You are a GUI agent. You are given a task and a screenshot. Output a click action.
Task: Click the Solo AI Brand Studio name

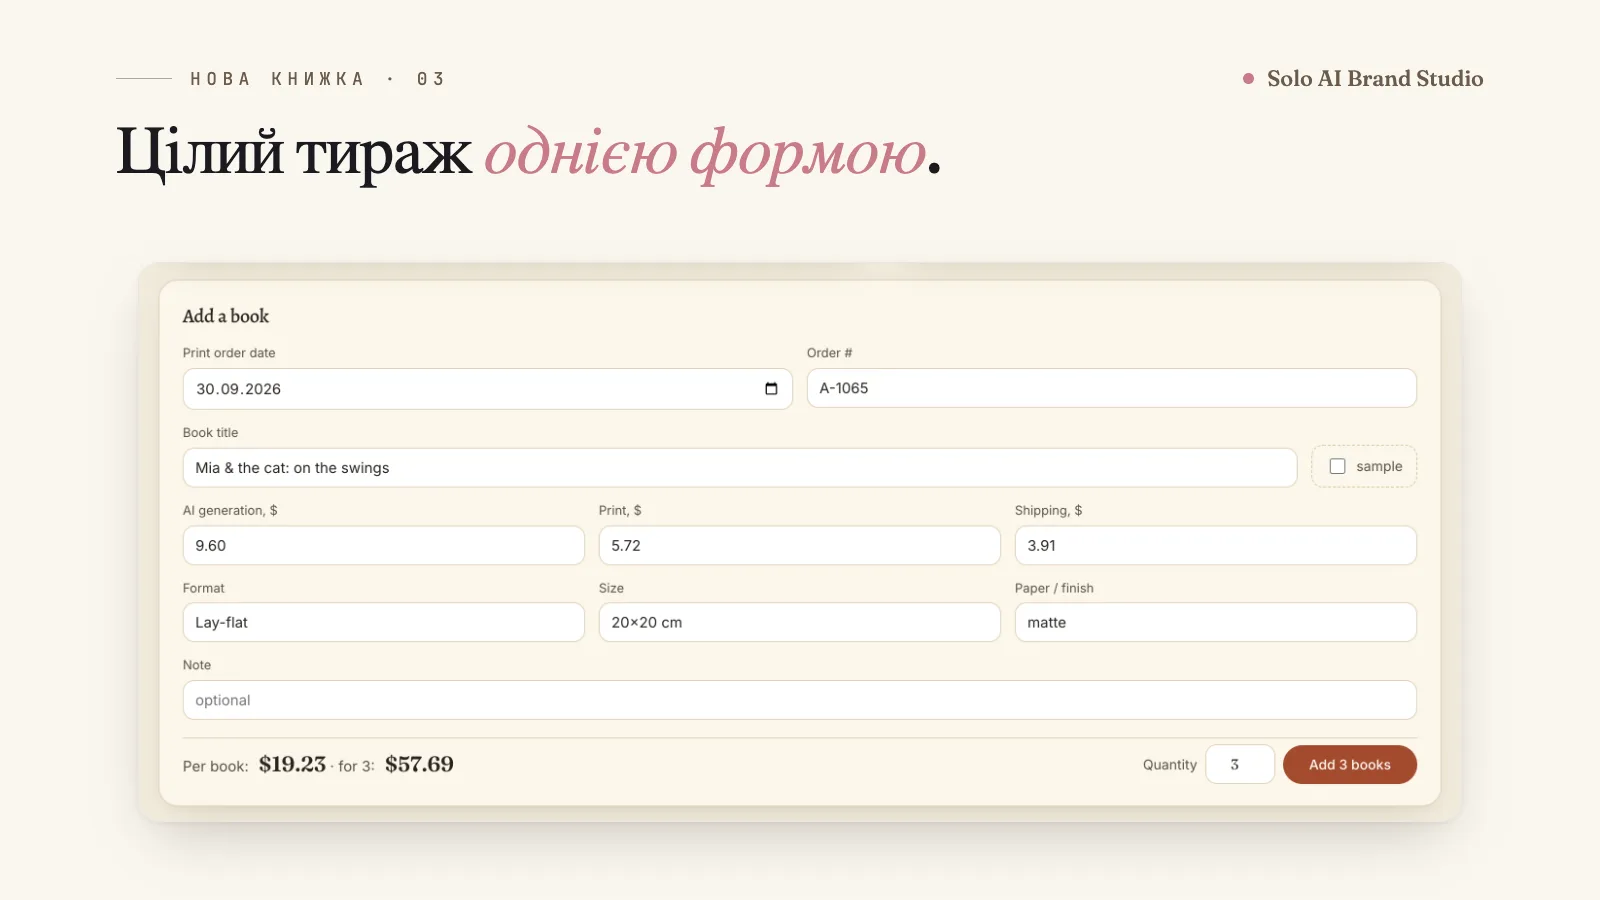point(1375,79)
